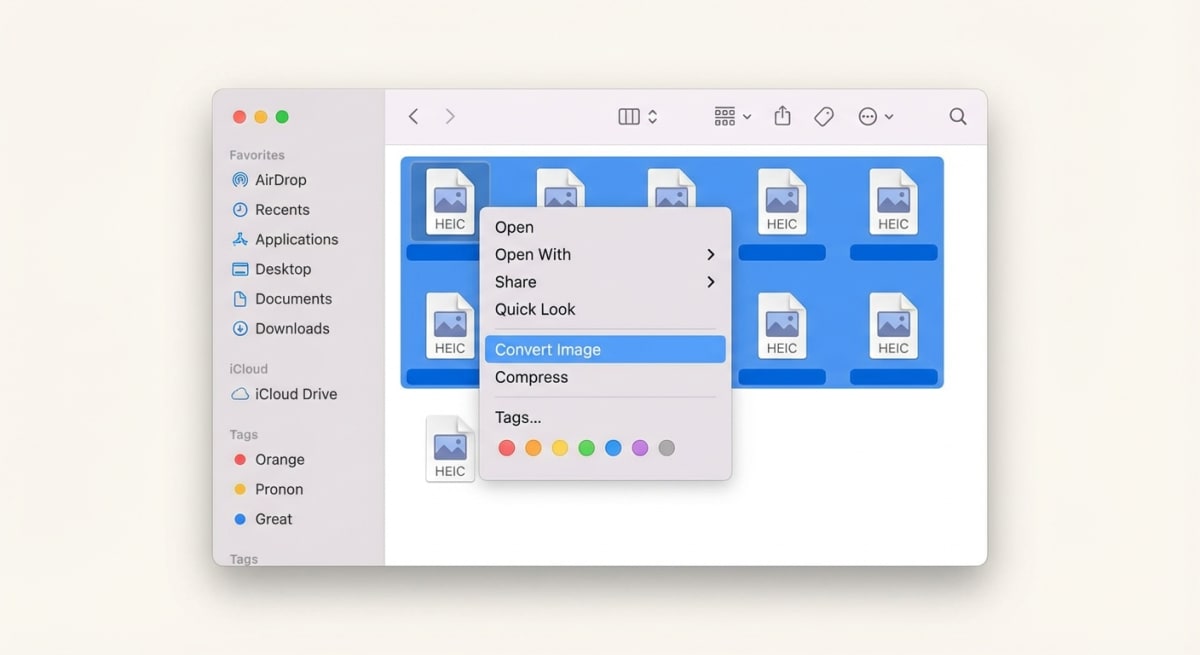
Task: Select AirDrop in the sidebar
Action: coord(279,180)
